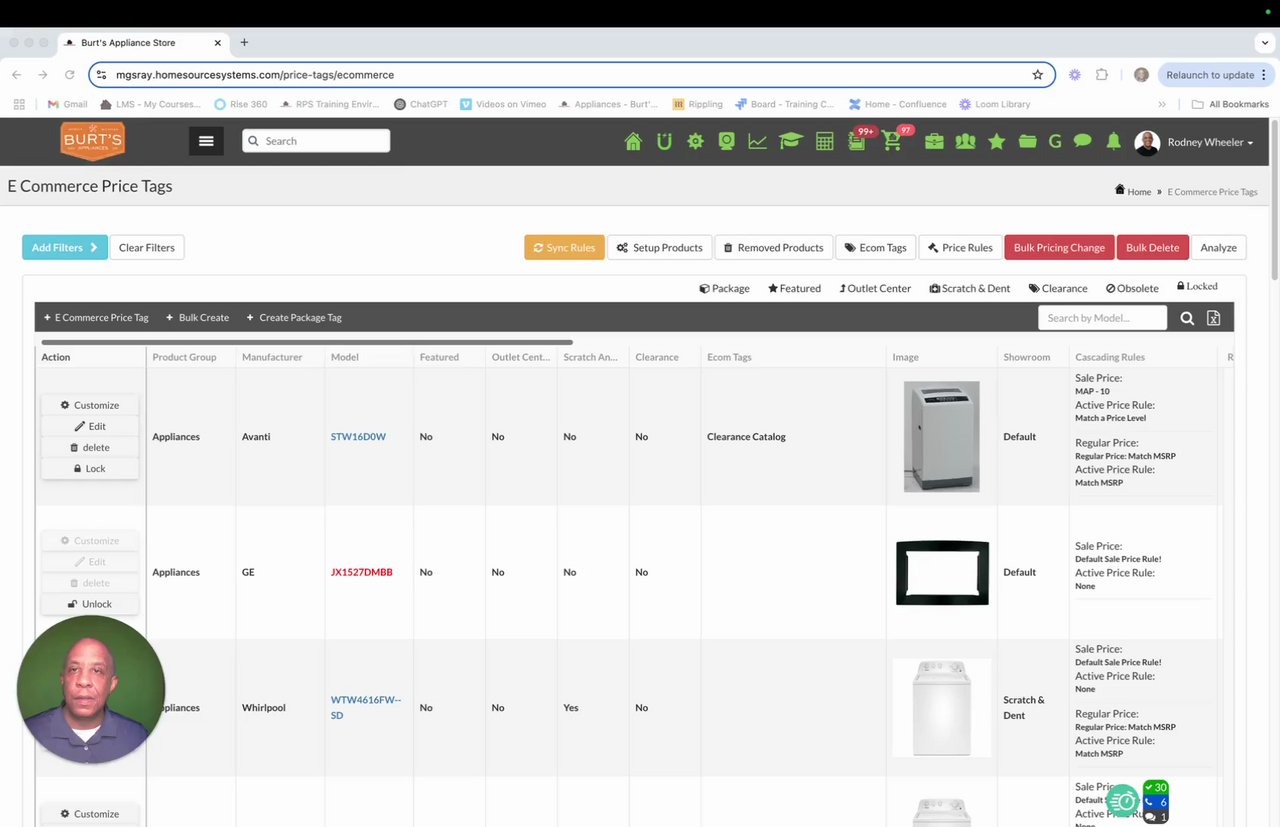1280x827 pixels.
Task: Filter by the Package legend tag
Action: pos(724,288)
